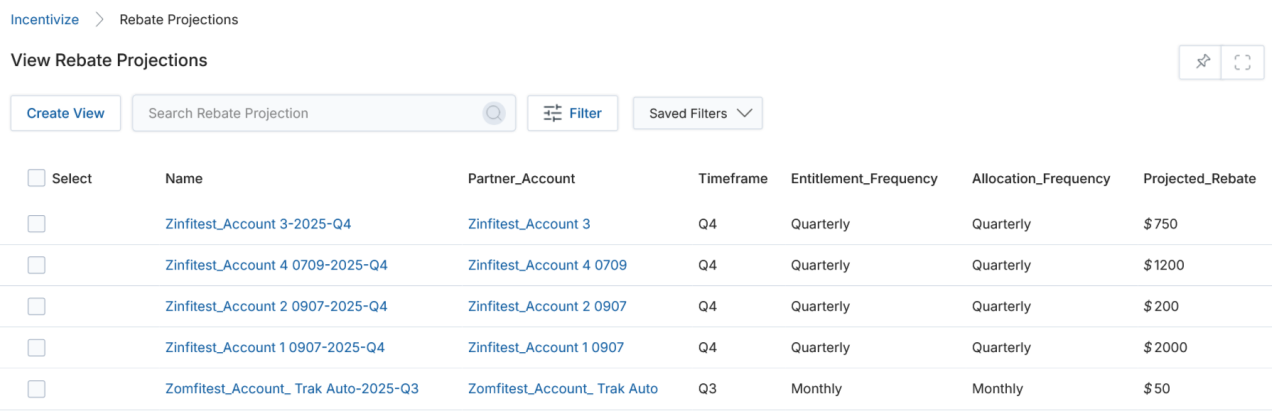Click Monthly in Entitlement_Frequency column
The image size is (1272, 418).
point(816,388)
